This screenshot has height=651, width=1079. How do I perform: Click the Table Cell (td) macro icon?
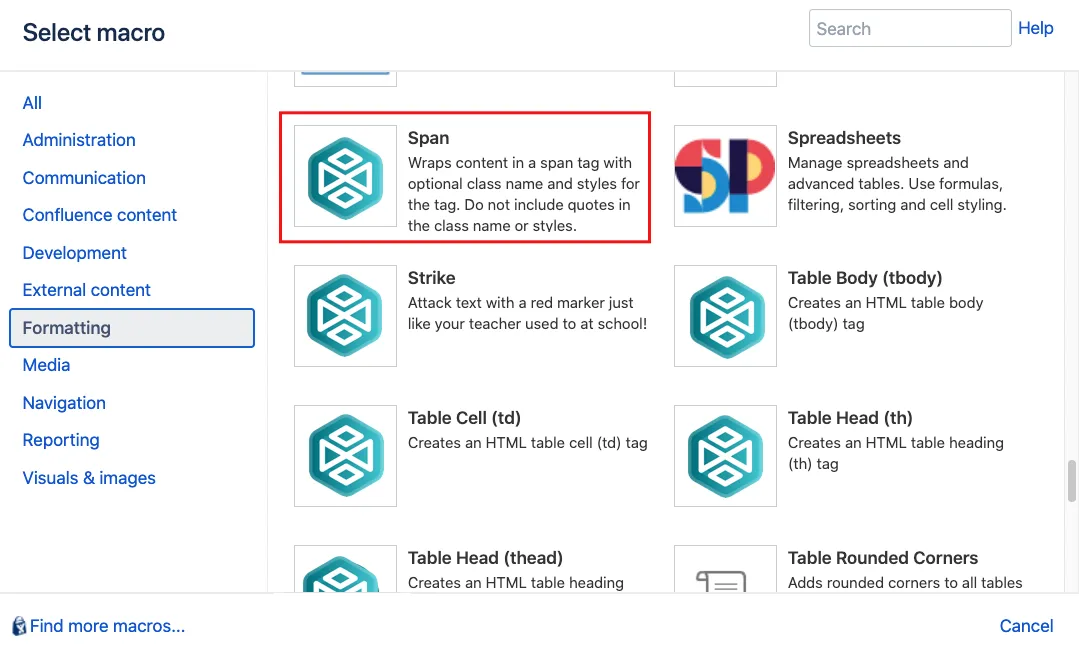point(345,456)
